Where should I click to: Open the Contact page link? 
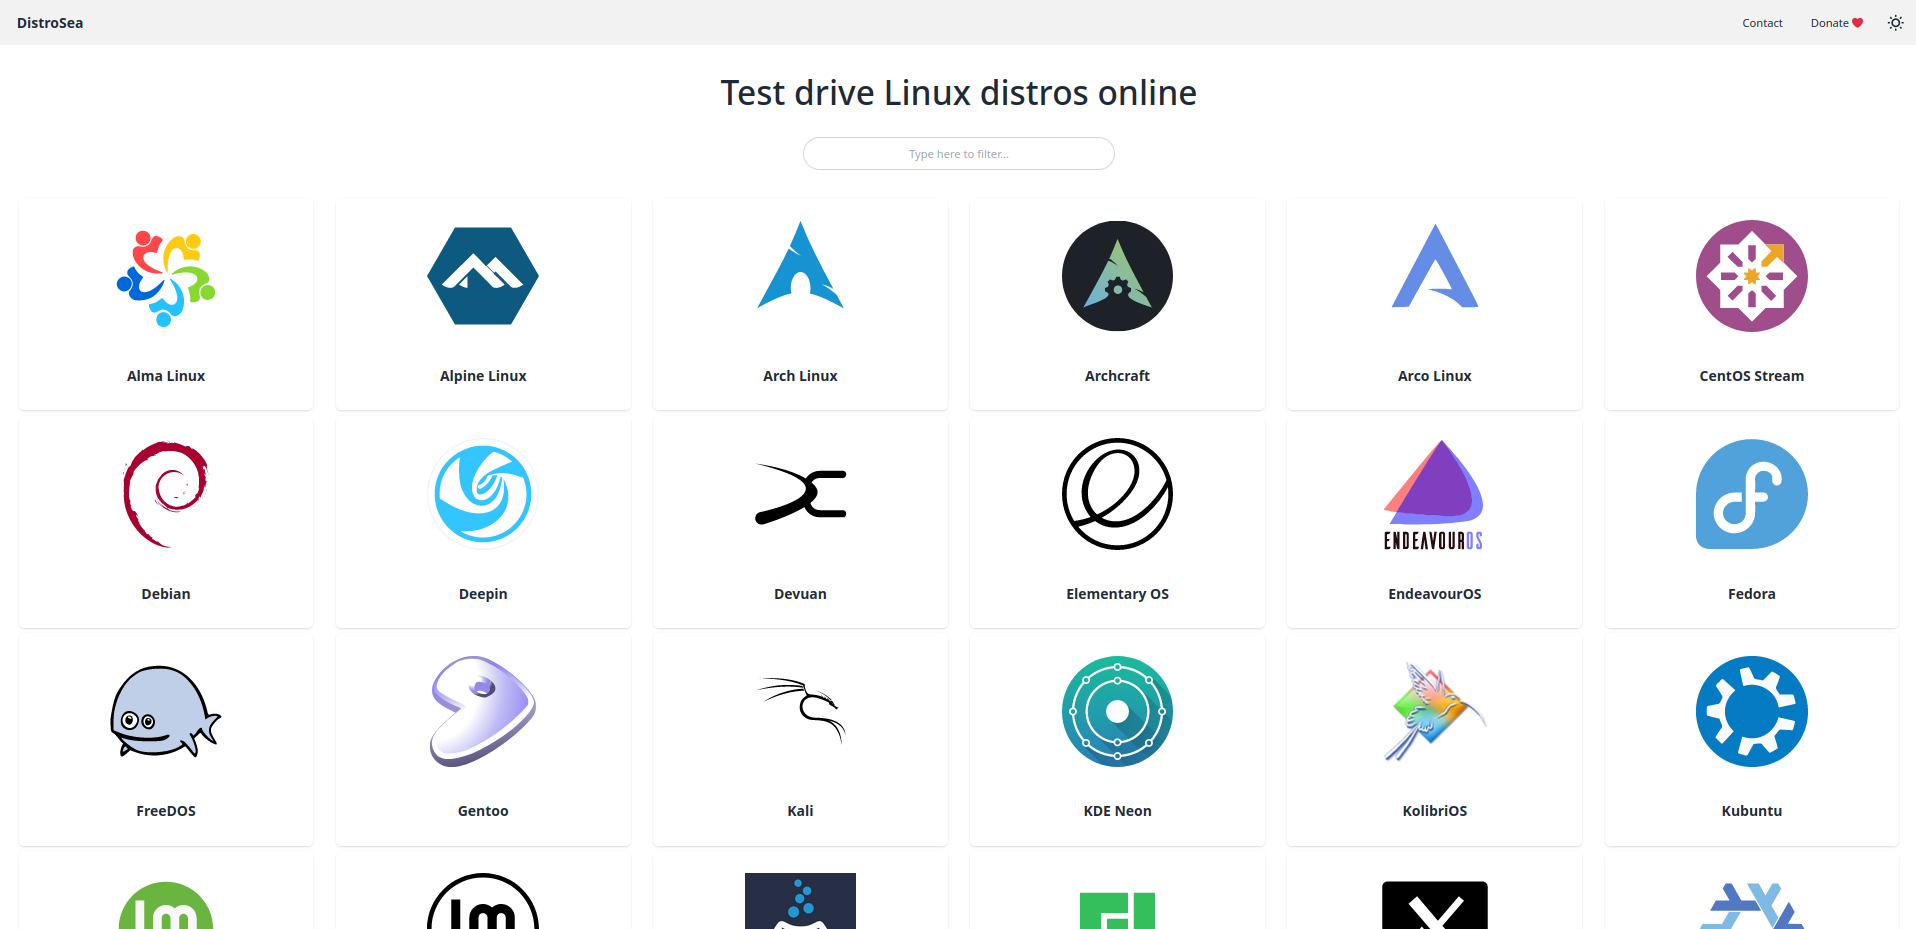[x=1762, y=23]
